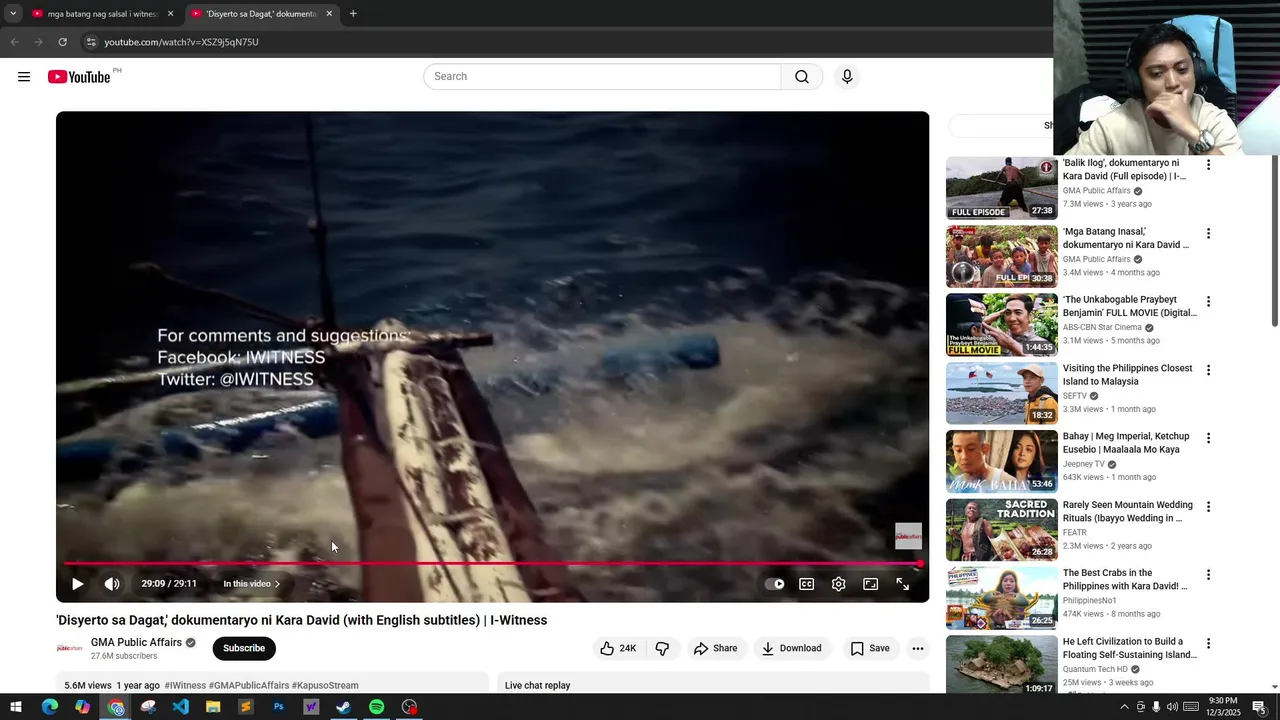Open Sublime Text from the taskbar
Viewport: 1280px width, 720px height.
pos(246,707)
